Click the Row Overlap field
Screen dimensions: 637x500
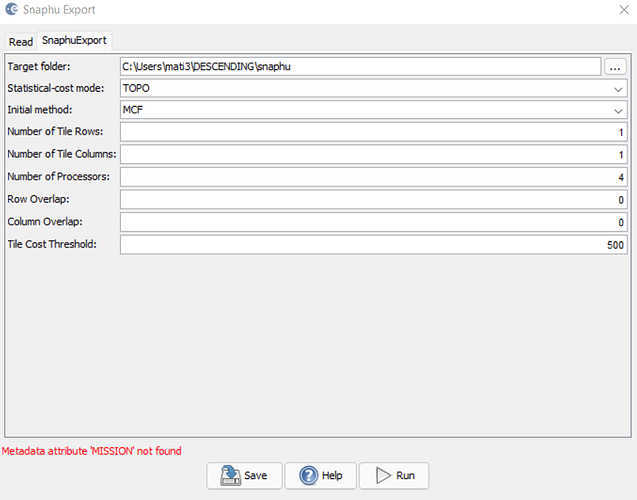pos(373,200)
